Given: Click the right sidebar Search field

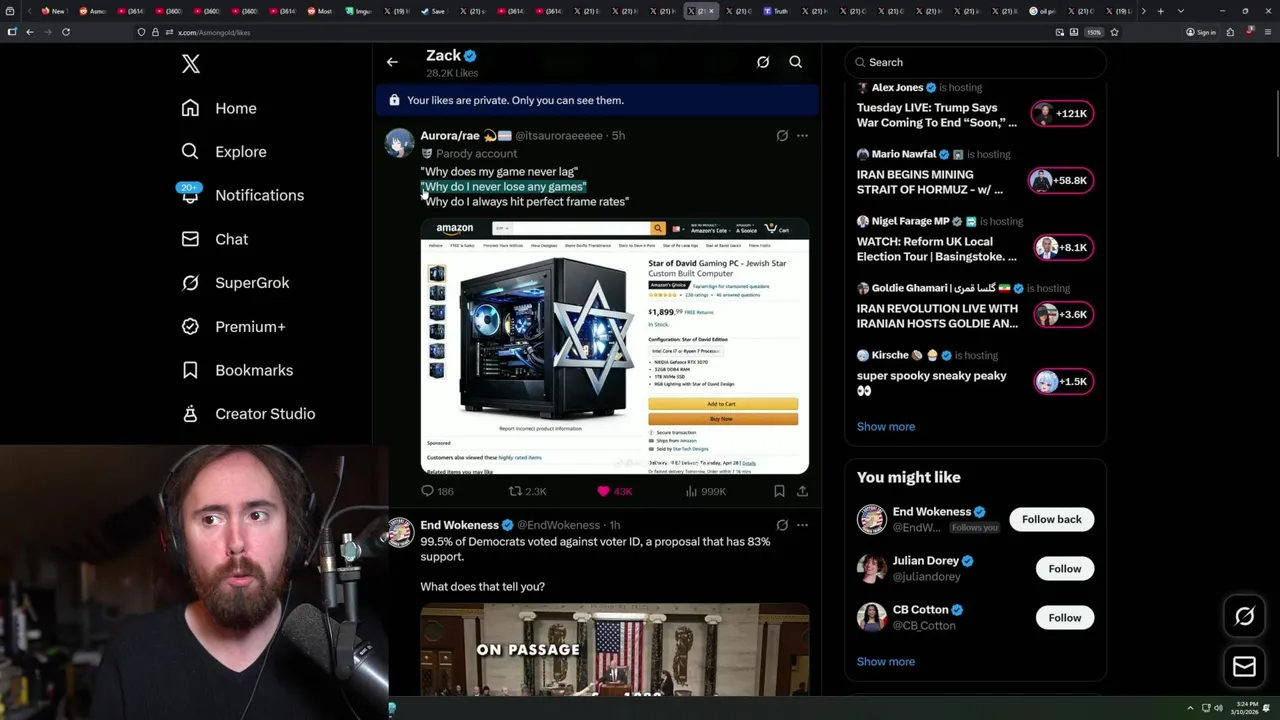Looking at the screenshot, I should pyautogui.click(x=976, y=62).
